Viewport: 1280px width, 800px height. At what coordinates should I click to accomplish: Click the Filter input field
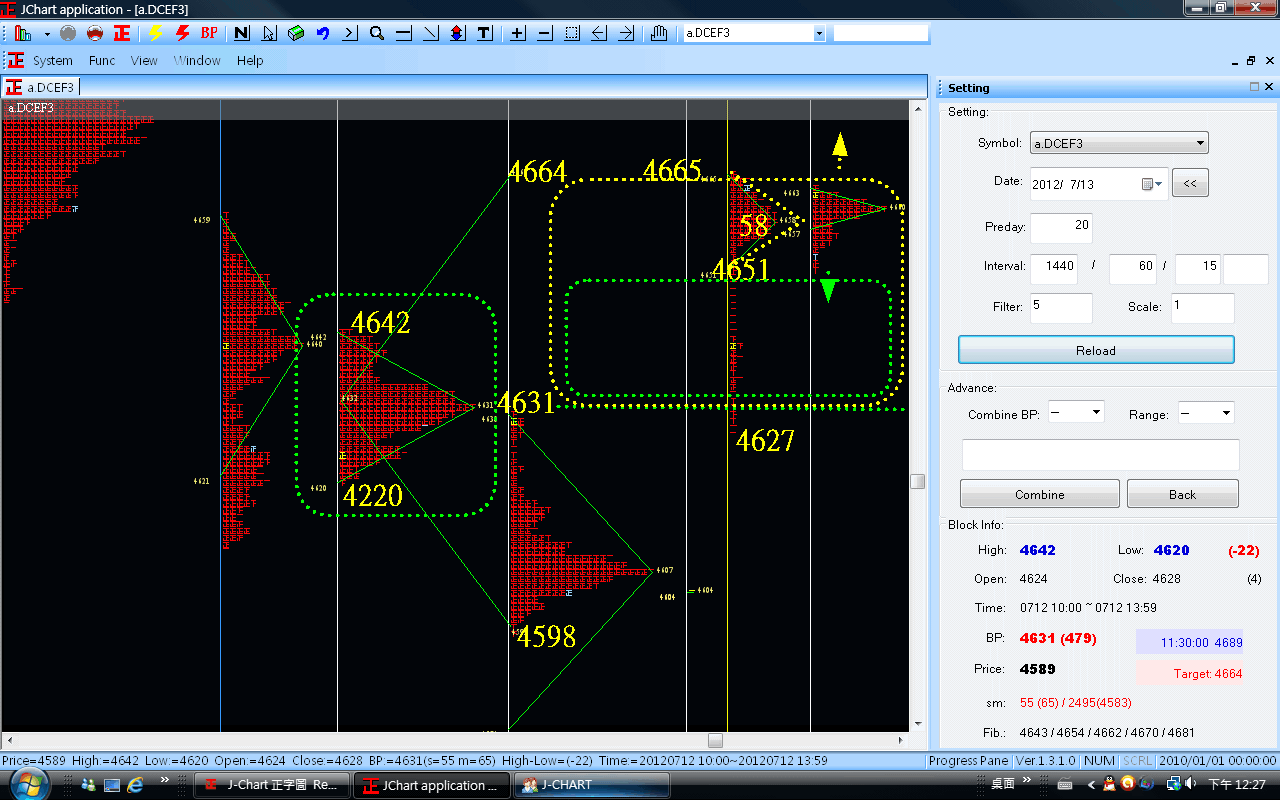[1061, 306]
